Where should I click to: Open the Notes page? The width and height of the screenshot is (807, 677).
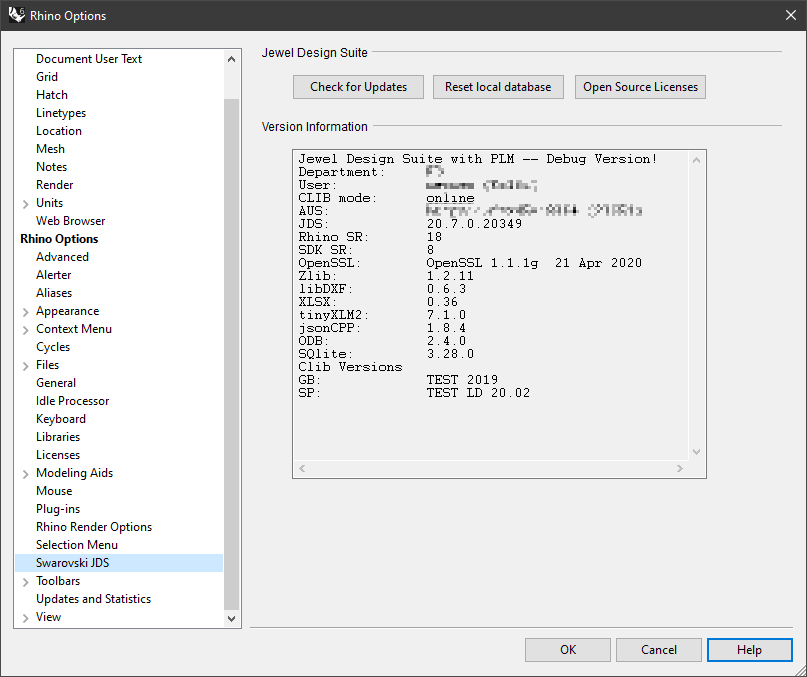tap(51, 167)
